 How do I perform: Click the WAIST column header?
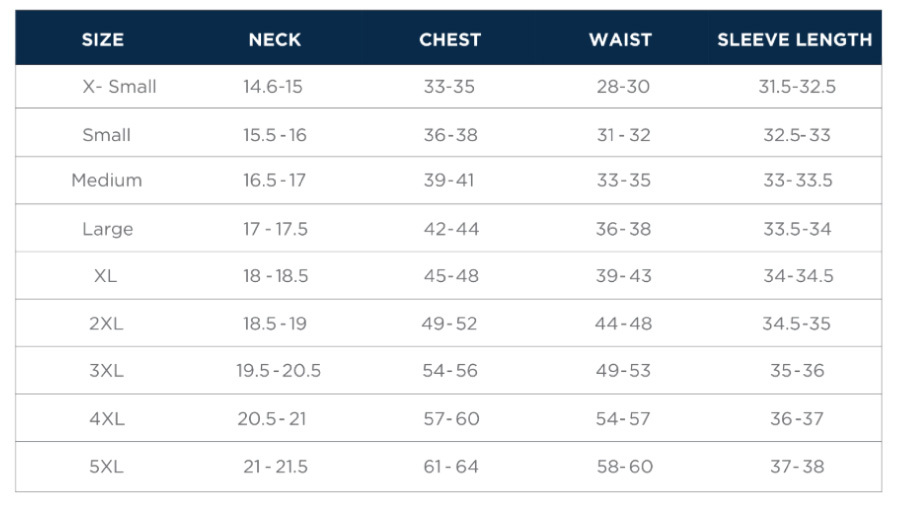(x=620, y=40)
